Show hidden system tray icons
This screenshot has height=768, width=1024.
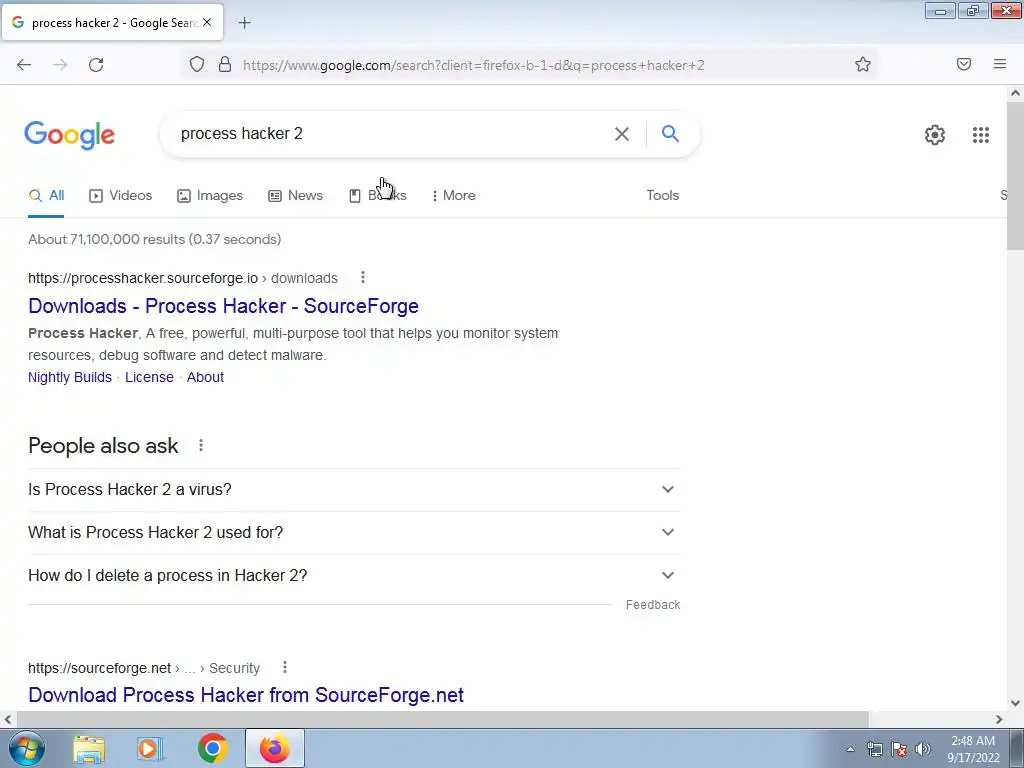point(850,749)
